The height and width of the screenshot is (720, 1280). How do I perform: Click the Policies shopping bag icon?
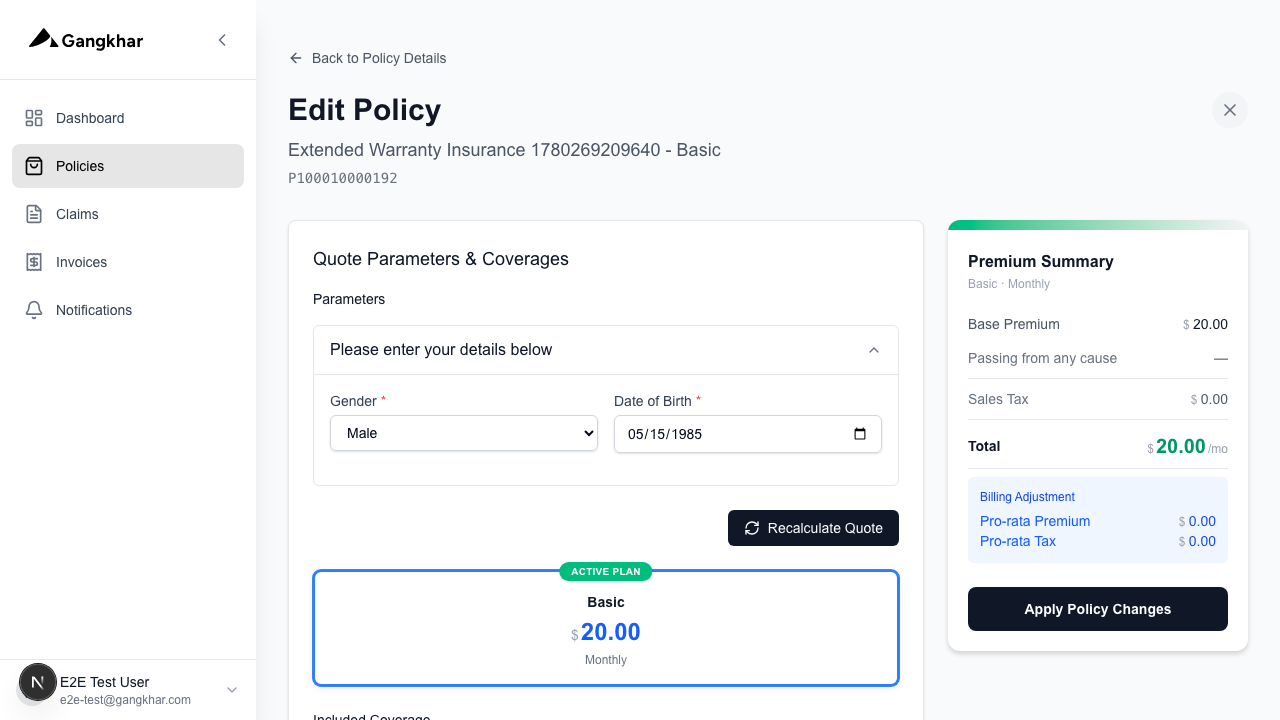(34, 166)
